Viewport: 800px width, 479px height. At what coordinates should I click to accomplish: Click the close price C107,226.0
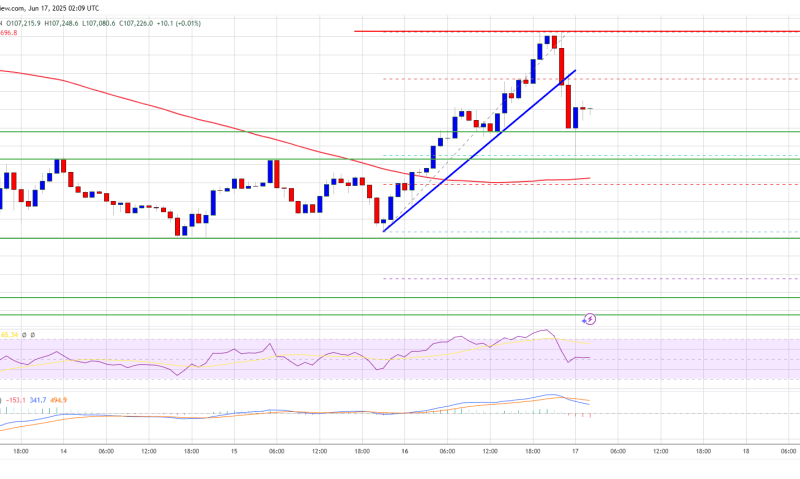tap(136, 23)
